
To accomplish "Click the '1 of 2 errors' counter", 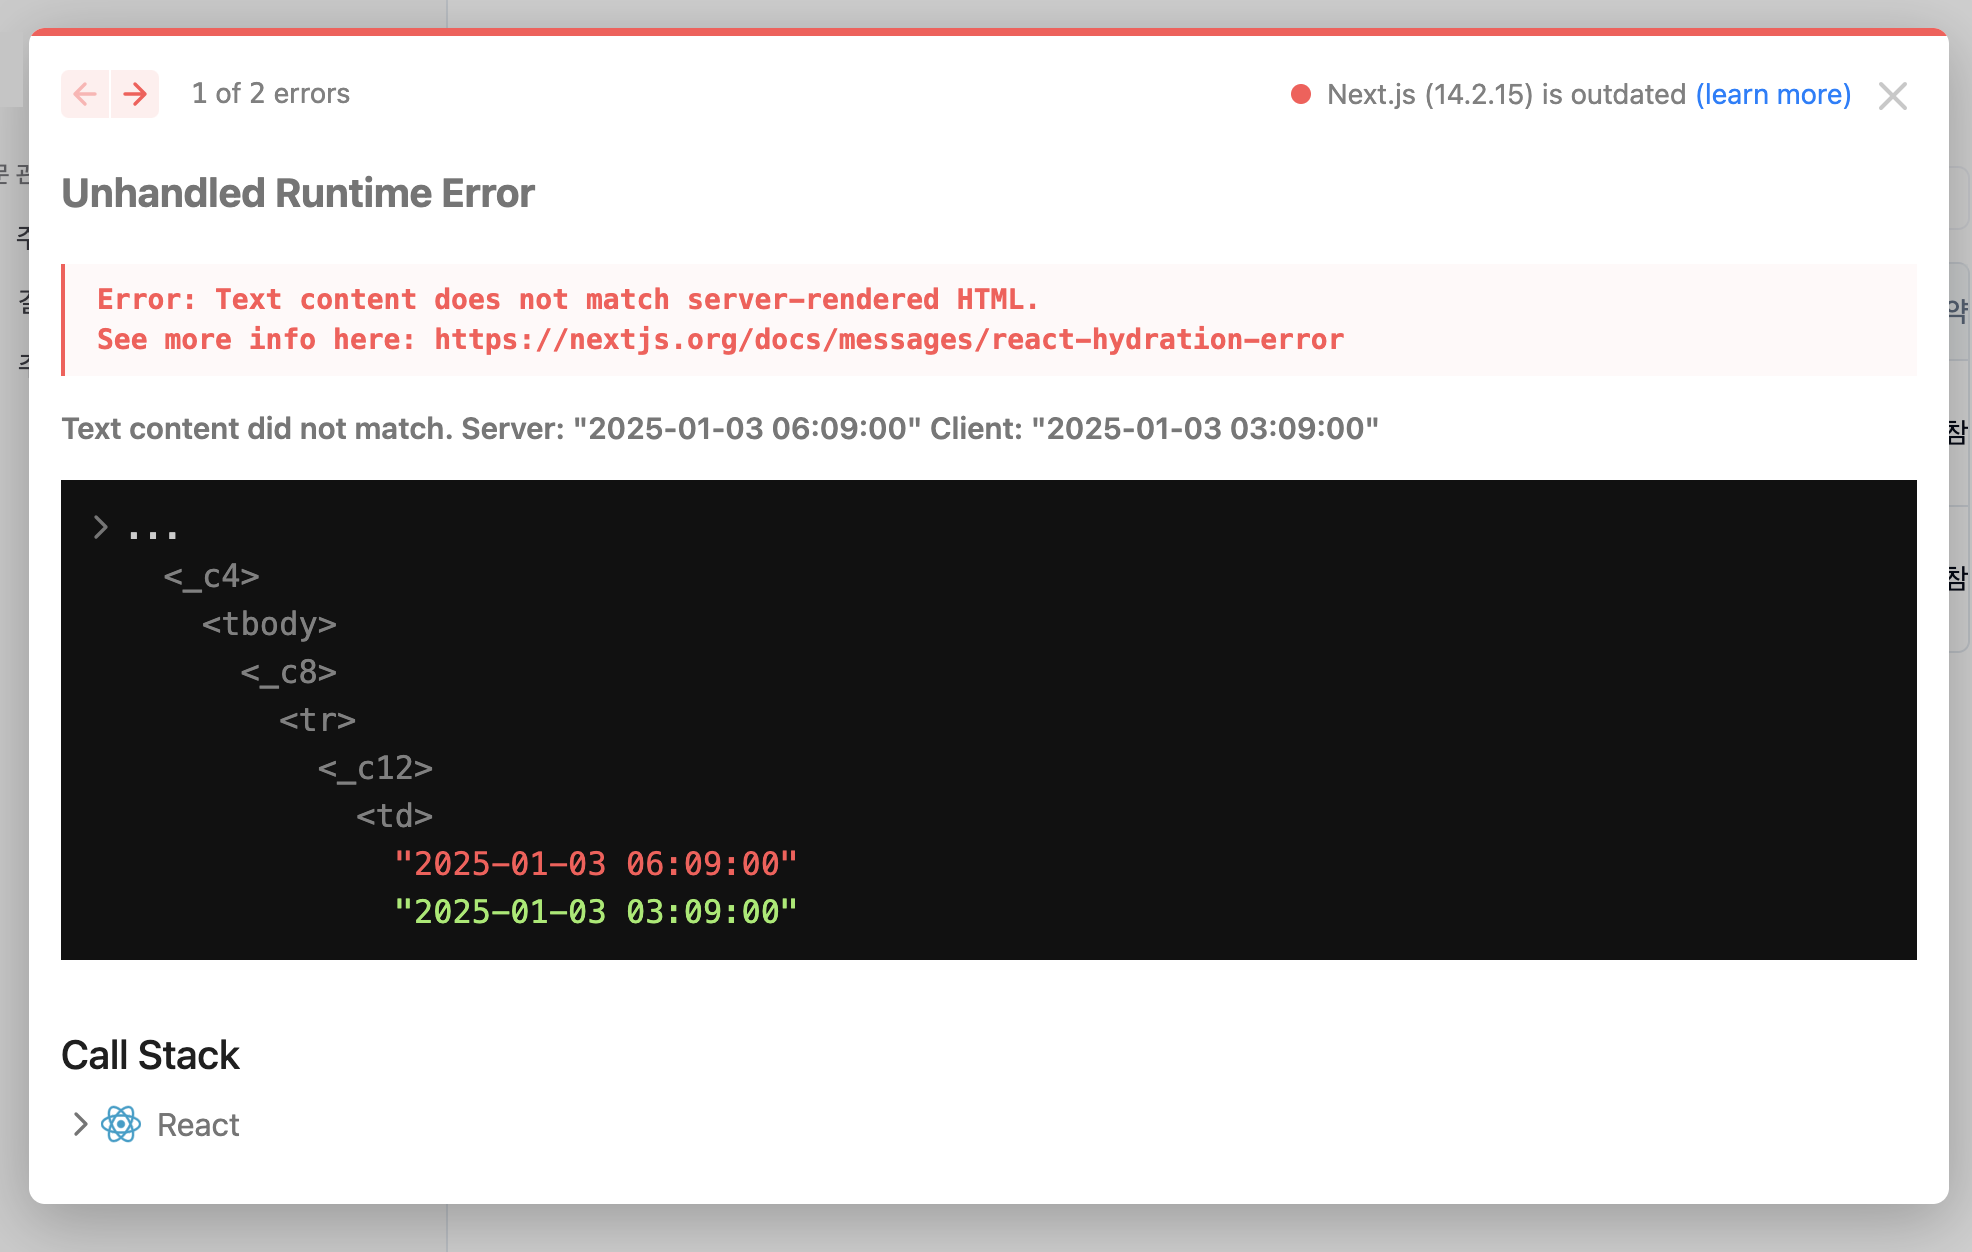I will (x=270, y=94).
